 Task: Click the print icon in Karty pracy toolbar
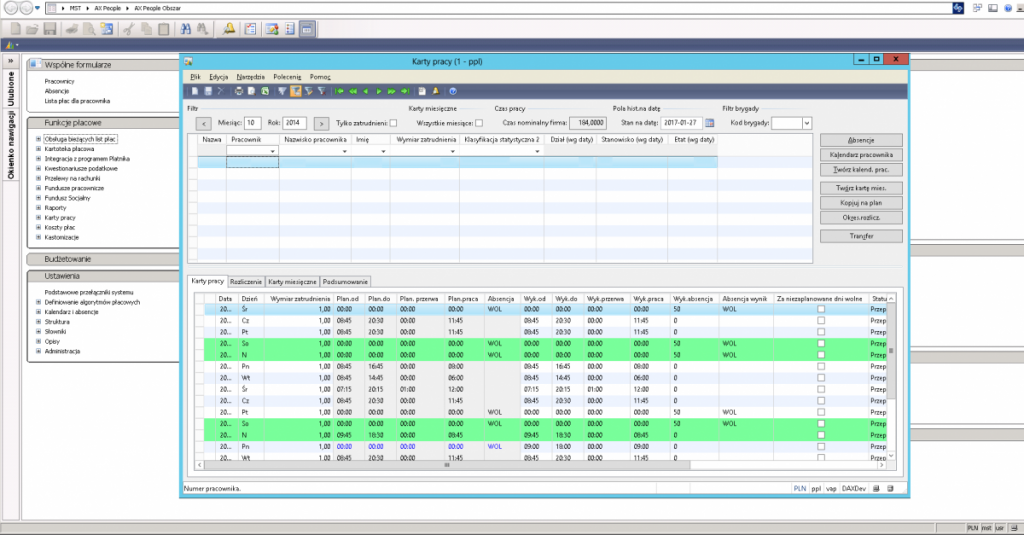tap(239, 91)
